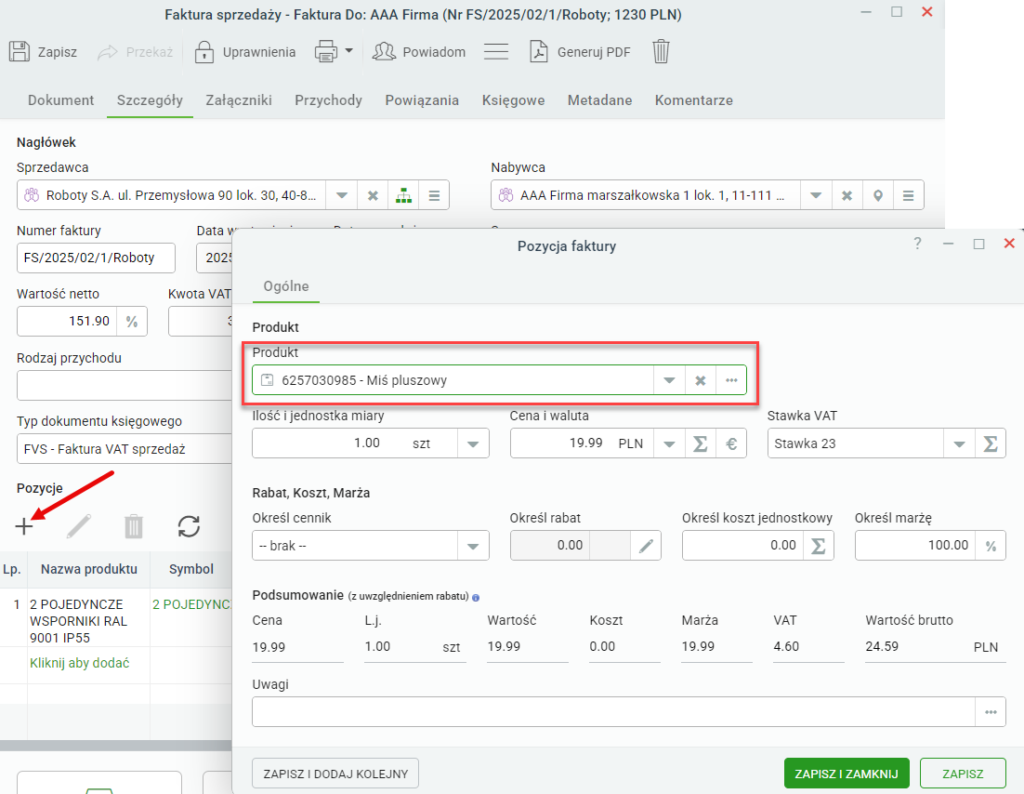
Task: Click Produkt more options ellipsis
Action: (731, 380)
